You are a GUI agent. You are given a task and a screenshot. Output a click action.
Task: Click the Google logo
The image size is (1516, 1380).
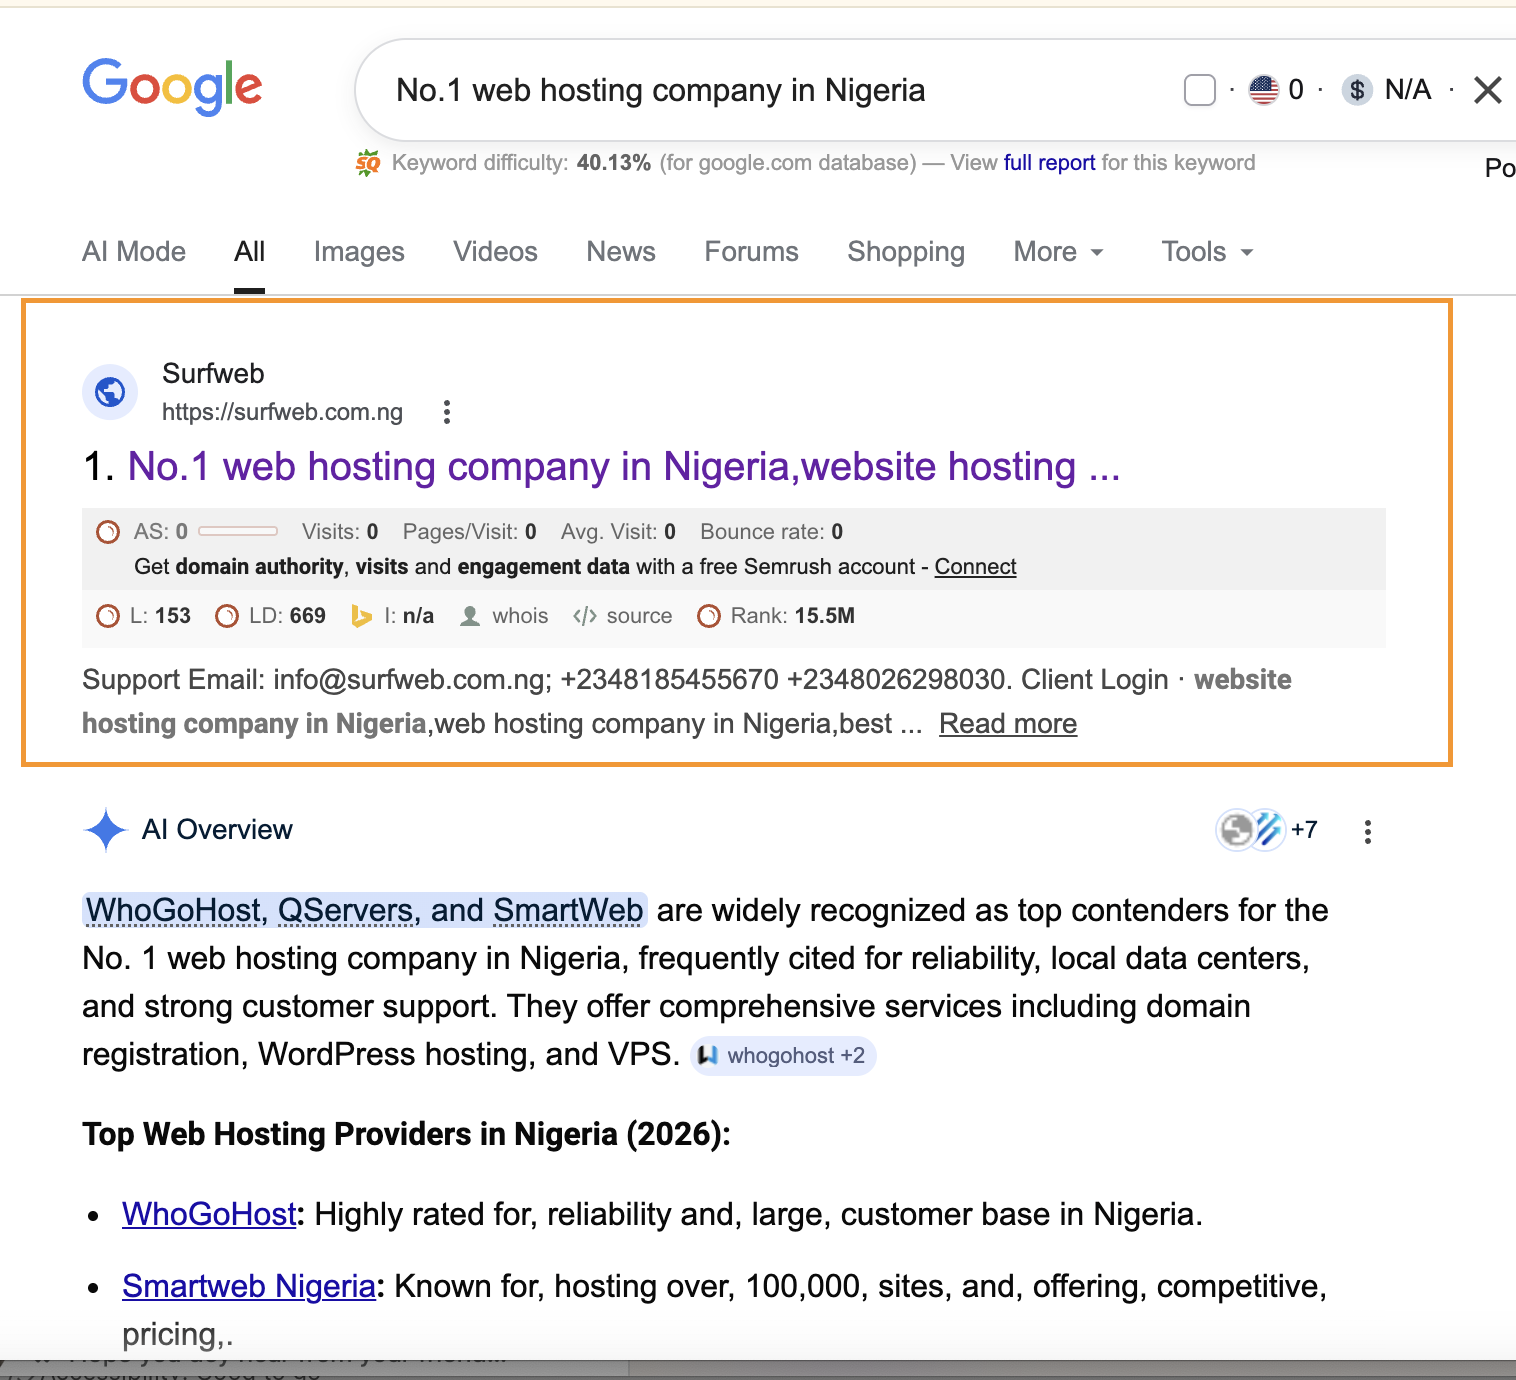tap(172, 87)
